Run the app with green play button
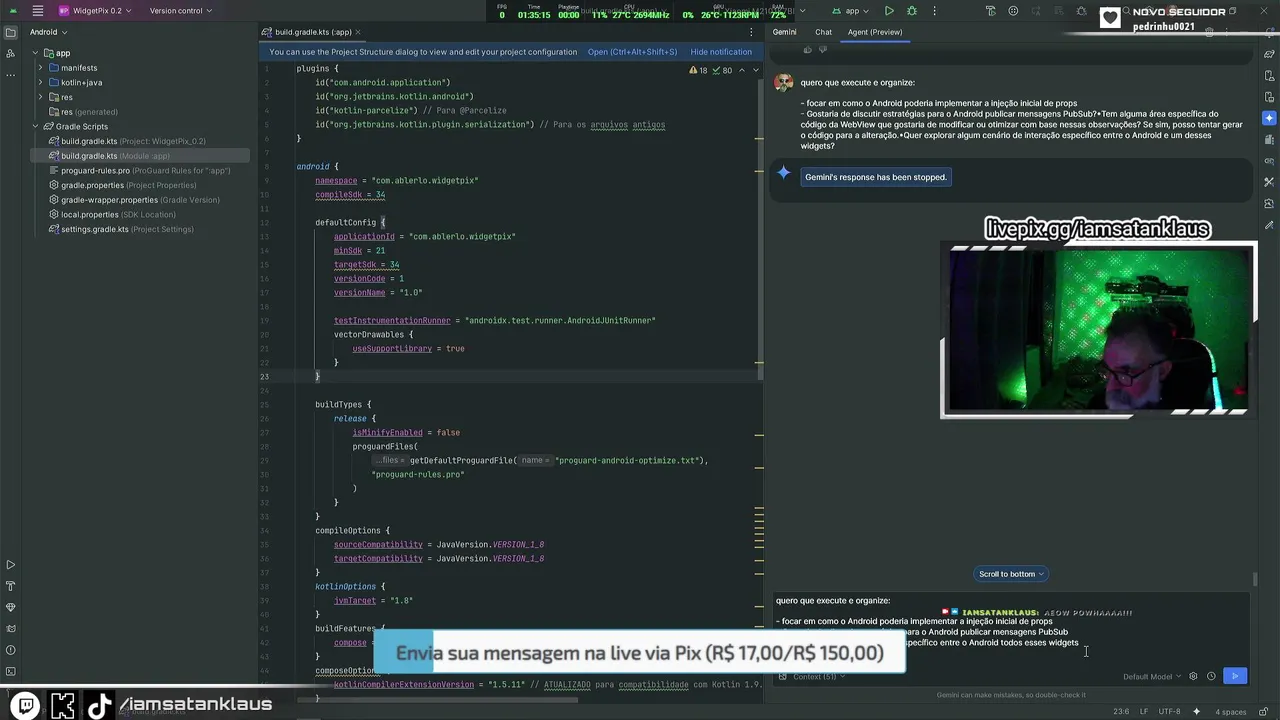 pyautogui.click(x=889, y=11)
